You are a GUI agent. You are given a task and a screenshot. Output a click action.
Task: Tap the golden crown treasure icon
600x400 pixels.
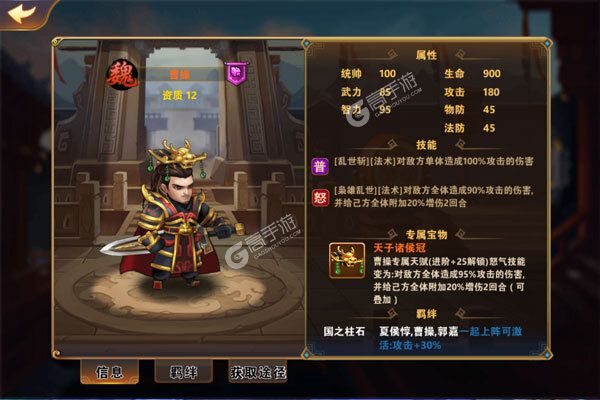click(x=347, y=261)
